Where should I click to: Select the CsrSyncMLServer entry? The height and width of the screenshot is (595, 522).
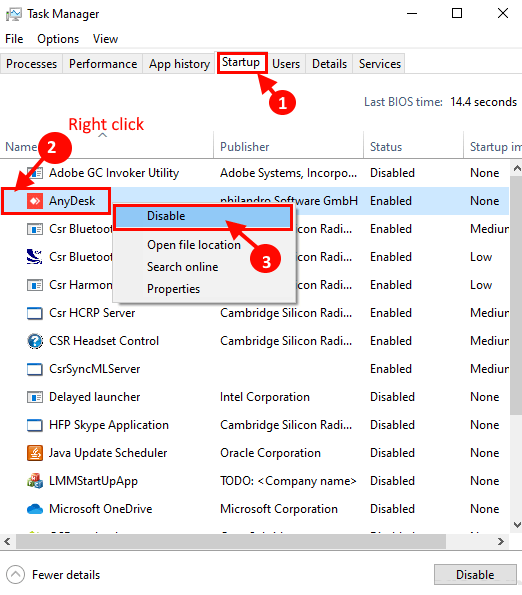pos(95,369)
